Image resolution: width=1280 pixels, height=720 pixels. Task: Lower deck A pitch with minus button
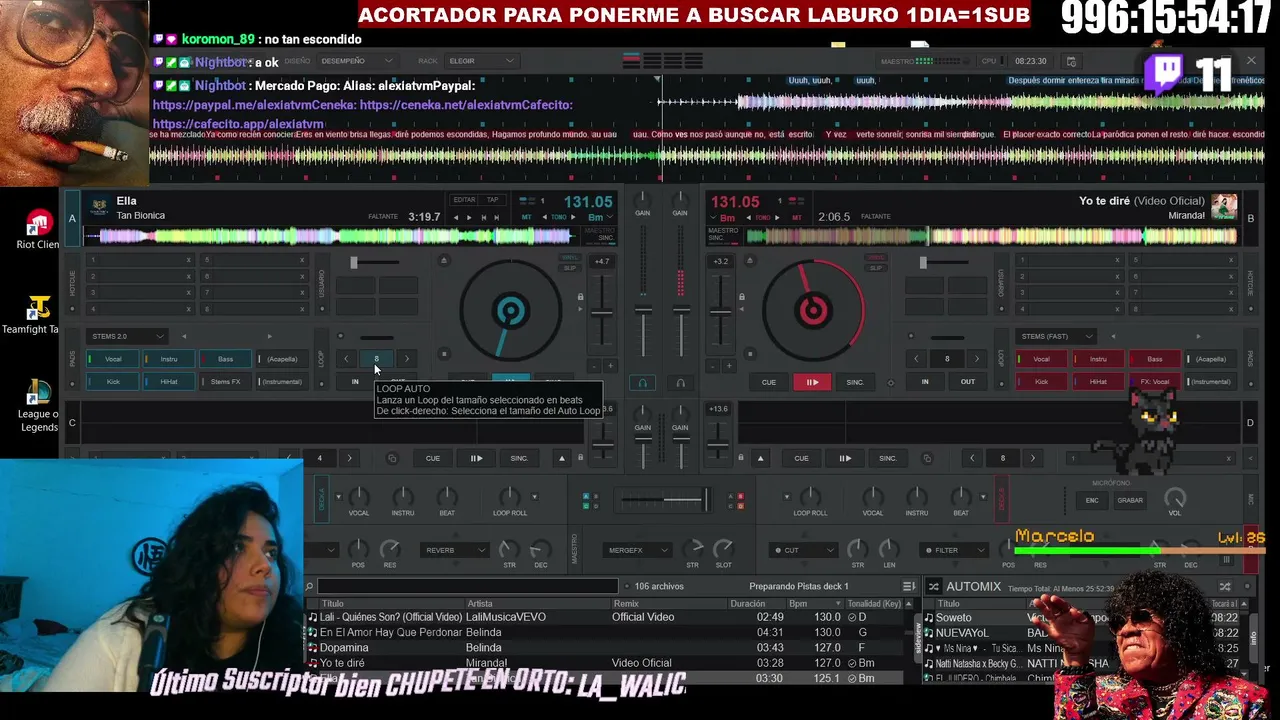[593, 366]
